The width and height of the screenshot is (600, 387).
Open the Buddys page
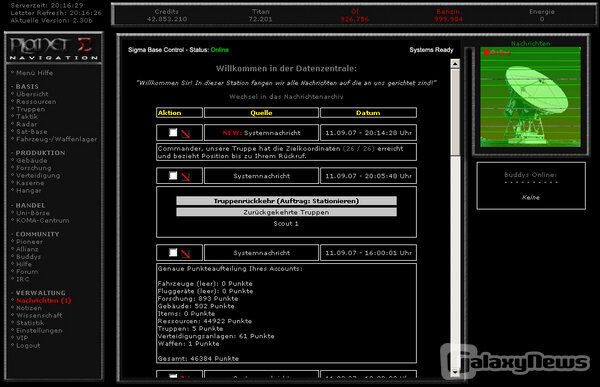coord(28,256)
